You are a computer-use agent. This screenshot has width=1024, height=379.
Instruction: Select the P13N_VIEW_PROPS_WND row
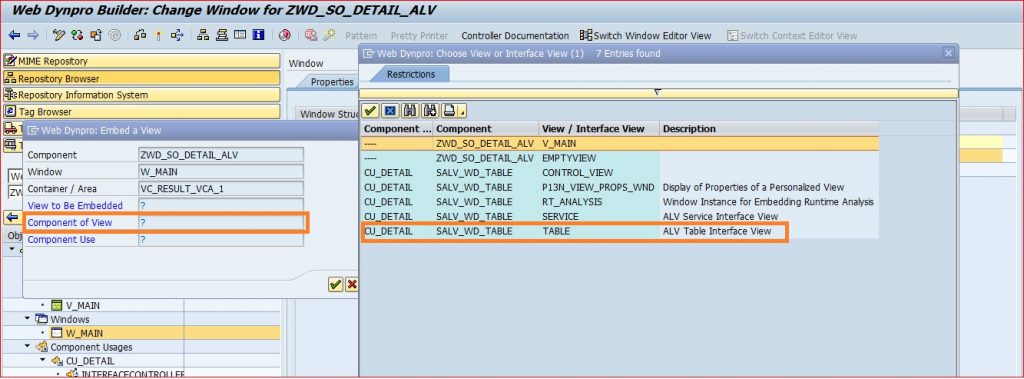point(620,188)
